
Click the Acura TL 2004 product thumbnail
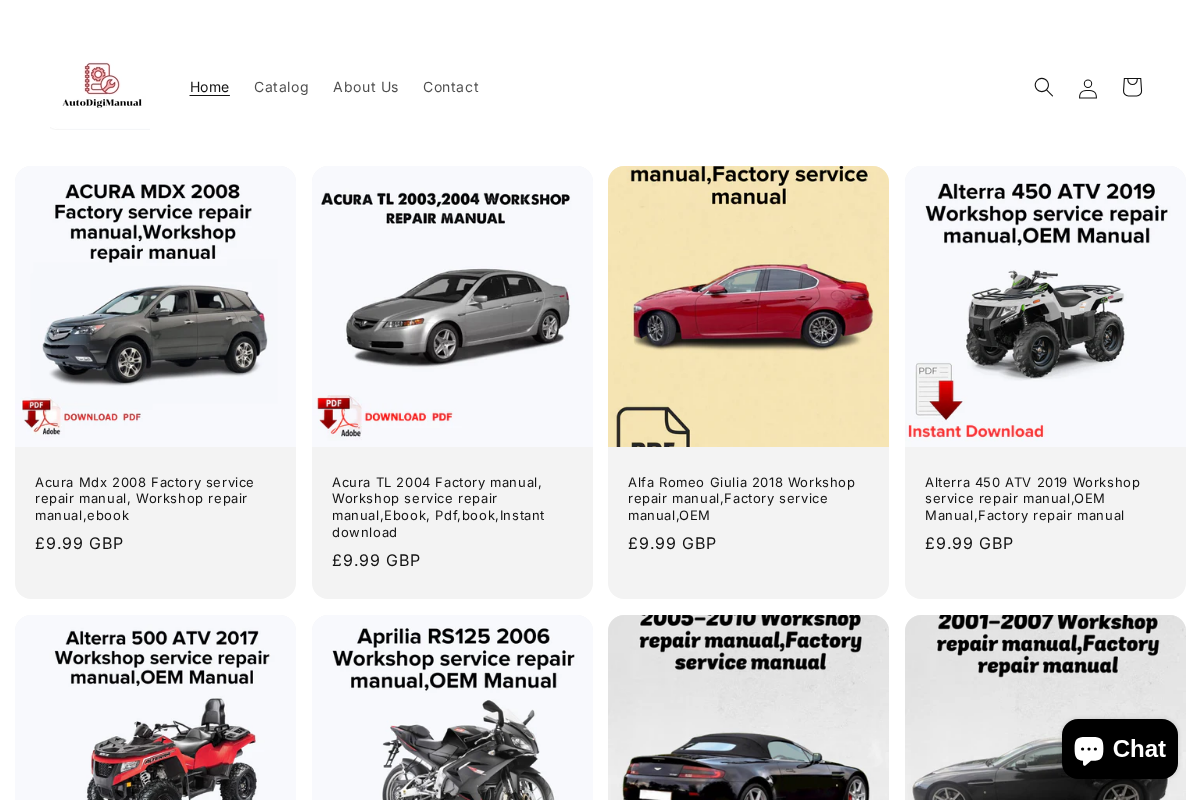pos(452,306)
